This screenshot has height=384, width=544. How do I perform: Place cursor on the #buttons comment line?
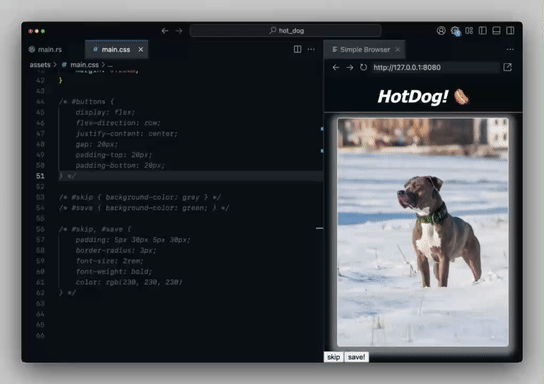pos(87,102)
